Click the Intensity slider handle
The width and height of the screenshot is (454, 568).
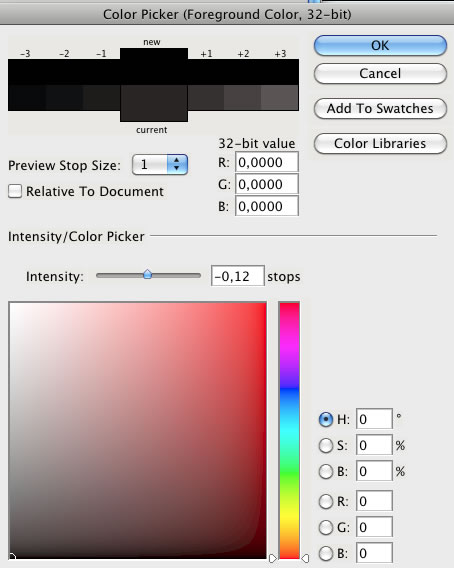pyautogui.click(x=147, y=275)
